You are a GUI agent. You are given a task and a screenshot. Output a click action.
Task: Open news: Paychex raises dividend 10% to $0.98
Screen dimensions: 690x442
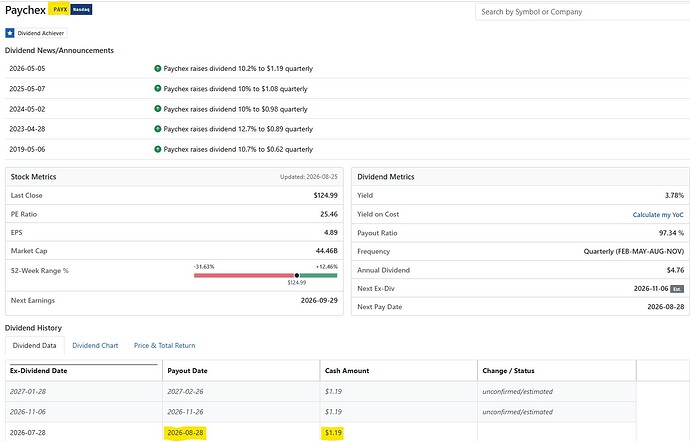point(235,109)
